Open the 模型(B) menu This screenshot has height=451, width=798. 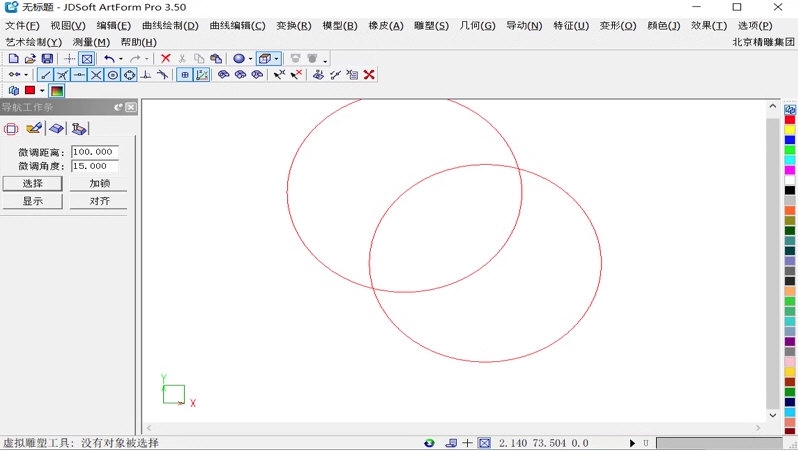[339, 25]
